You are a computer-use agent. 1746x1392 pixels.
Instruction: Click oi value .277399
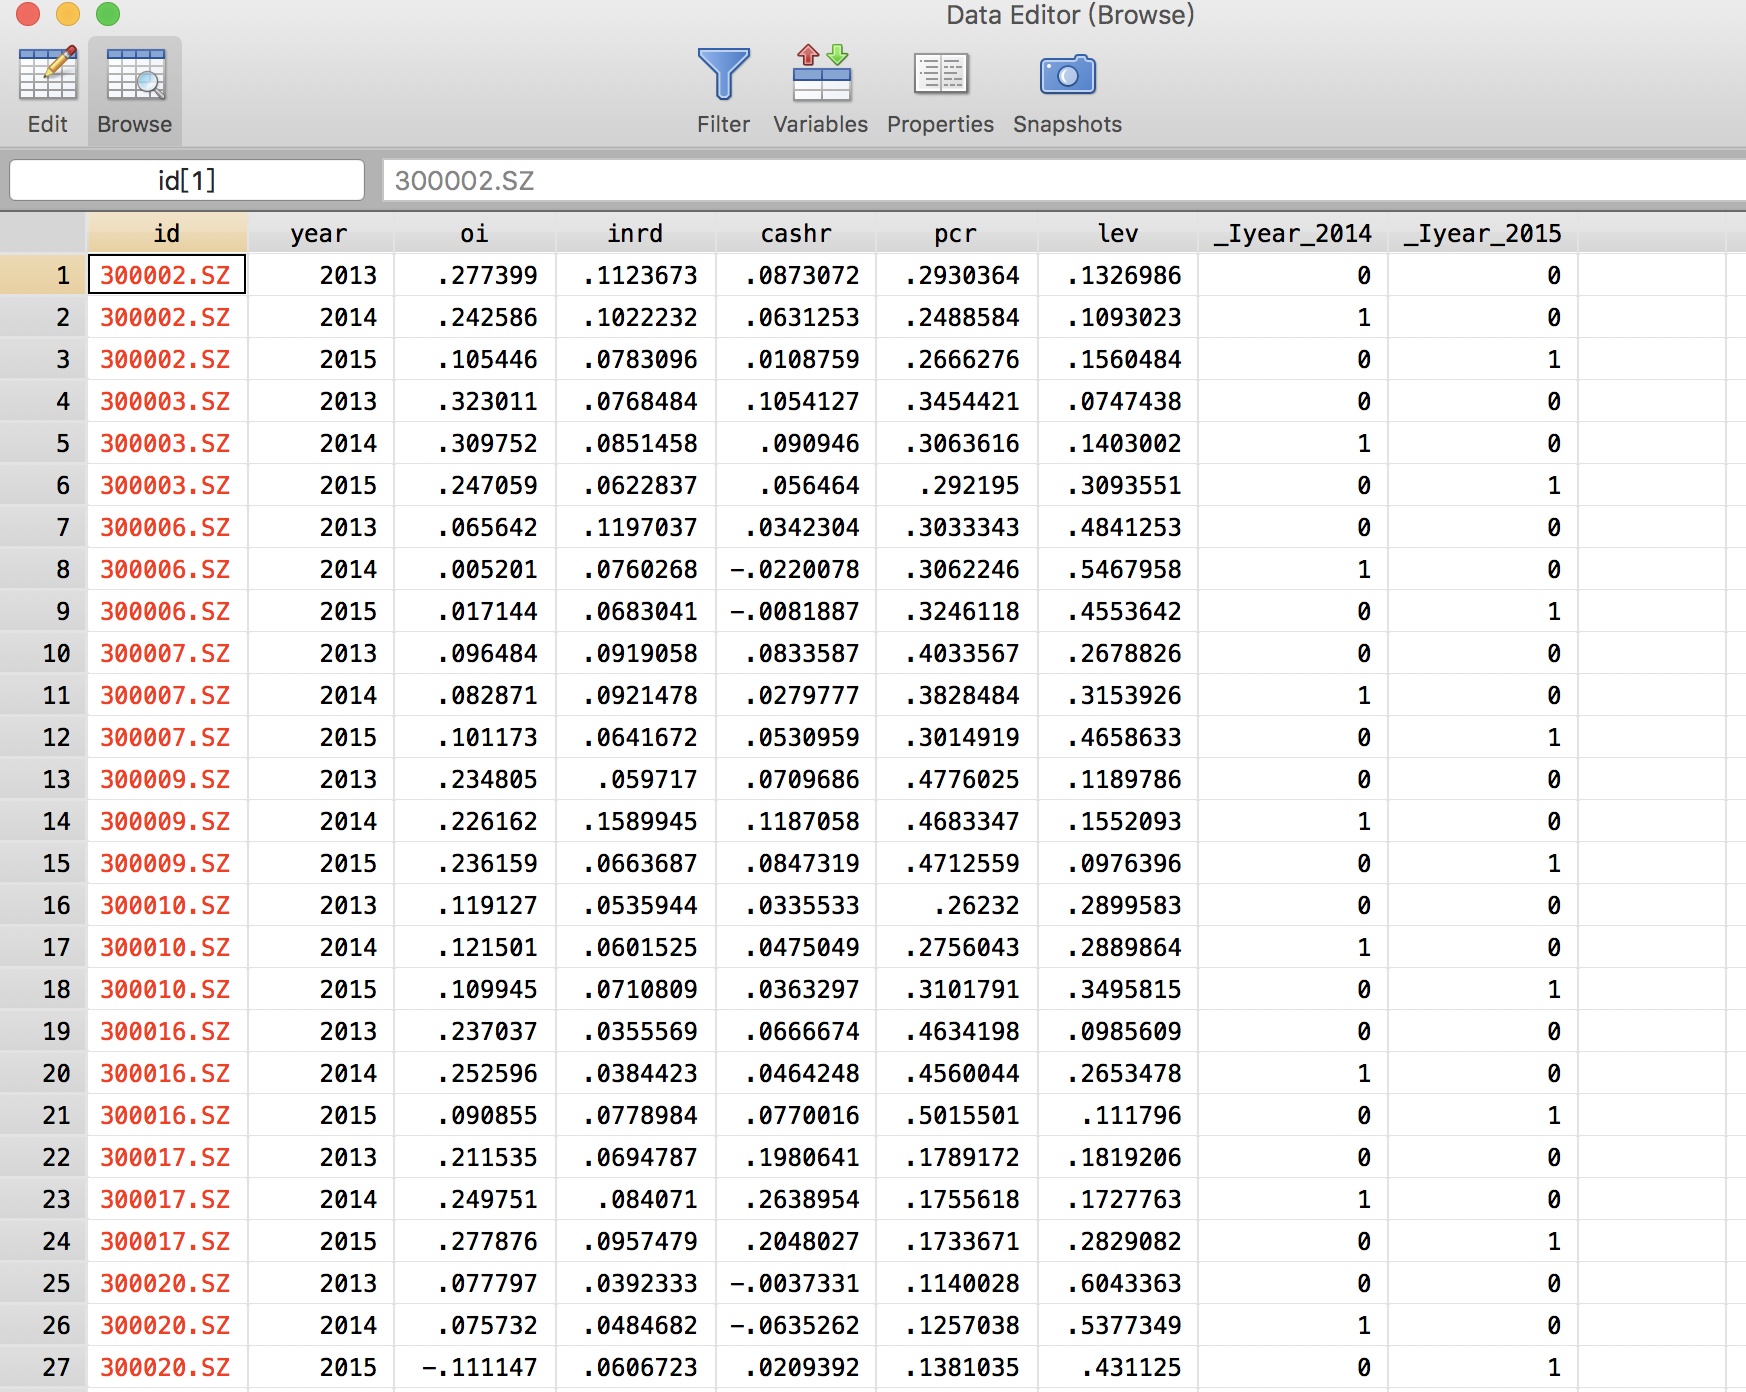[x=487, y=275]
